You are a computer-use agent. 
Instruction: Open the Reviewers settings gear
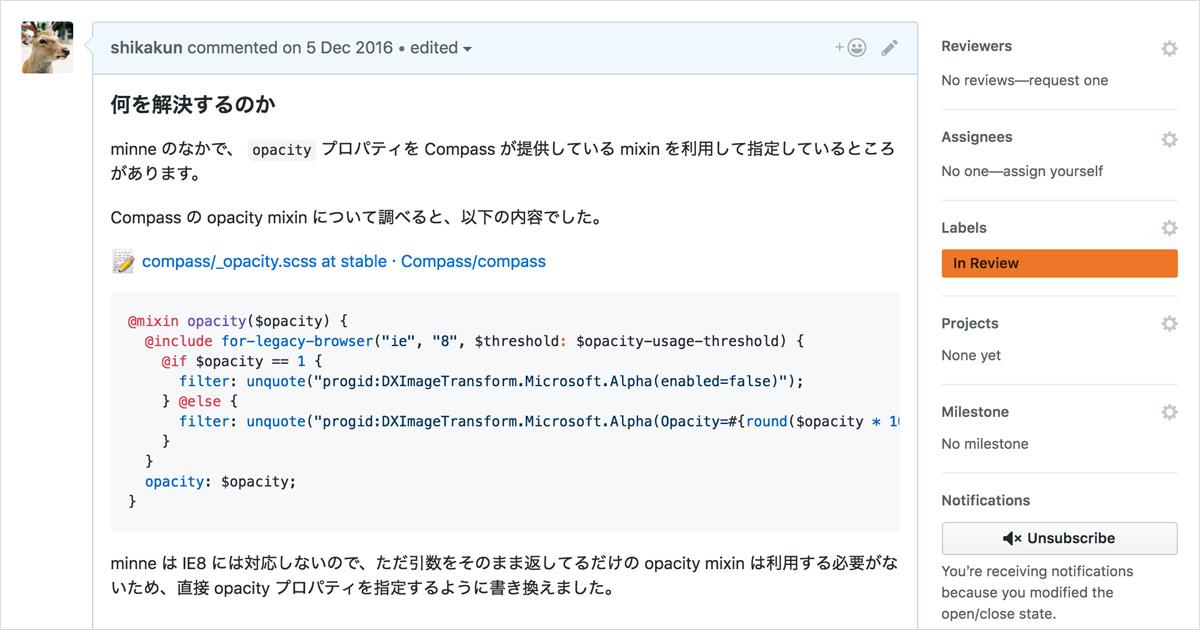(x=1168, y=46)
